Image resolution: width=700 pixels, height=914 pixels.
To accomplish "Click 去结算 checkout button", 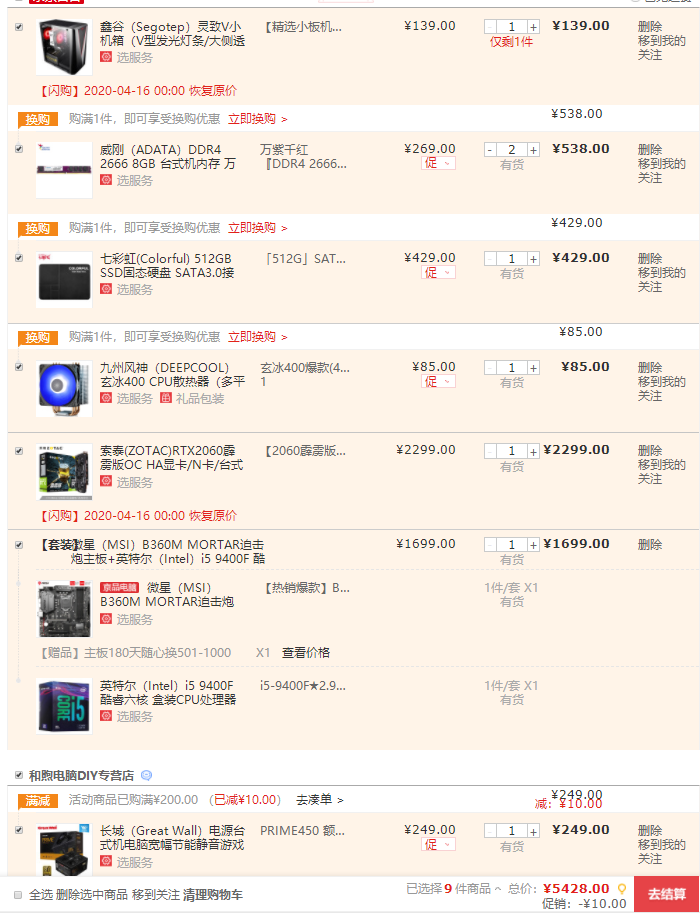I will click(x=667, y=894).
